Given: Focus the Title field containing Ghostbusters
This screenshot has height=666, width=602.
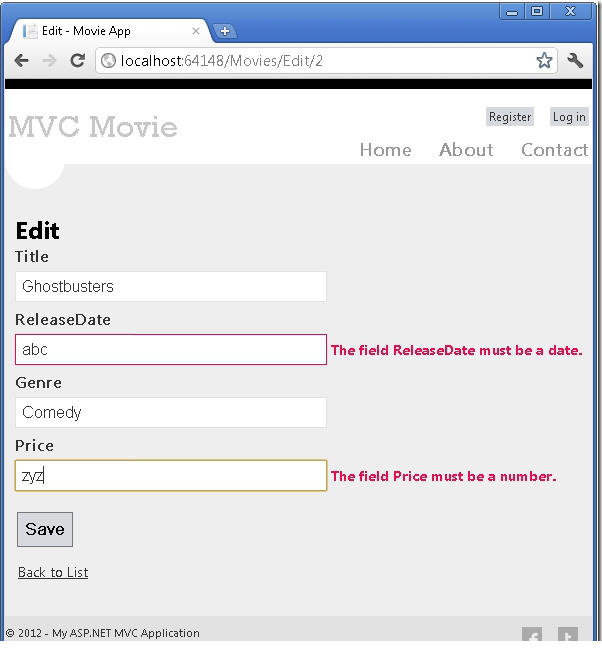Looking at the screenshot, I should [x=171, y=287].
